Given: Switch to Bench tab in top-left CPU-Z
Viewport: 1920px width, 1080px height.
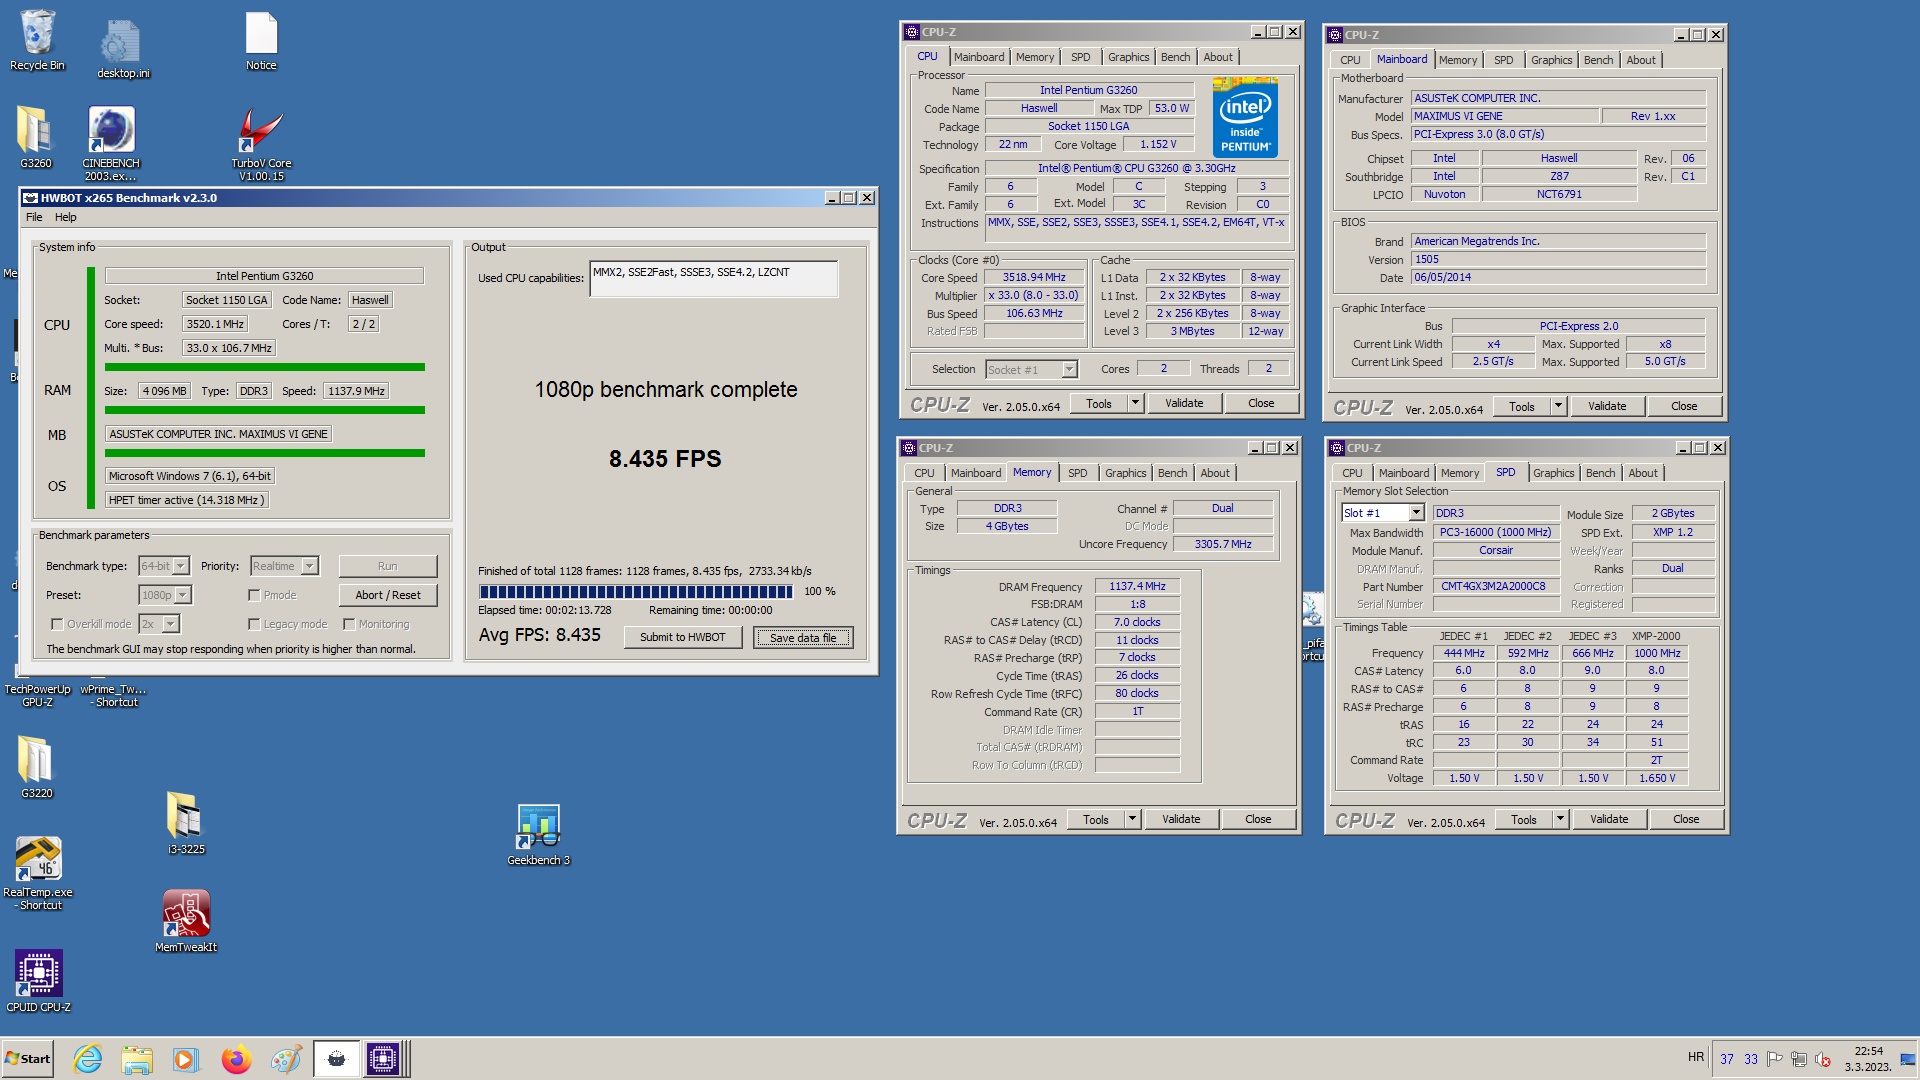Looking at the screenshot, I should [x=1175, y=57].
